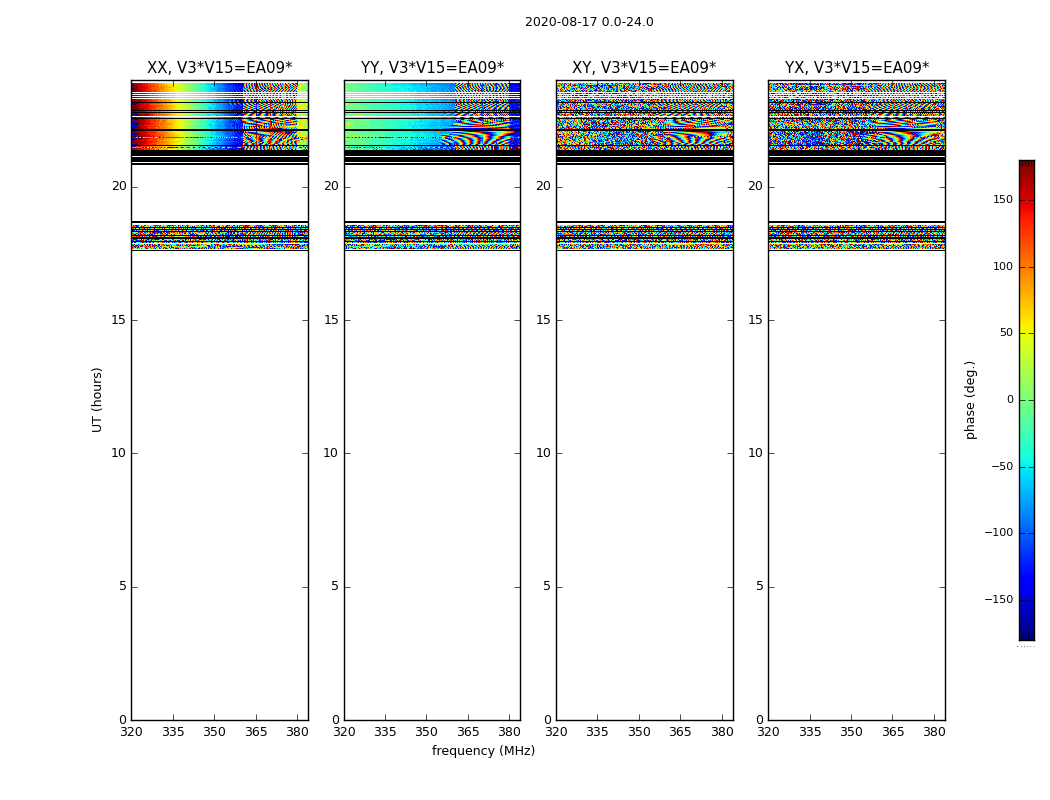The image size is (1050, 800).
Task: Click the 350 frequency tick under XX panel
Action: point(214,733)
